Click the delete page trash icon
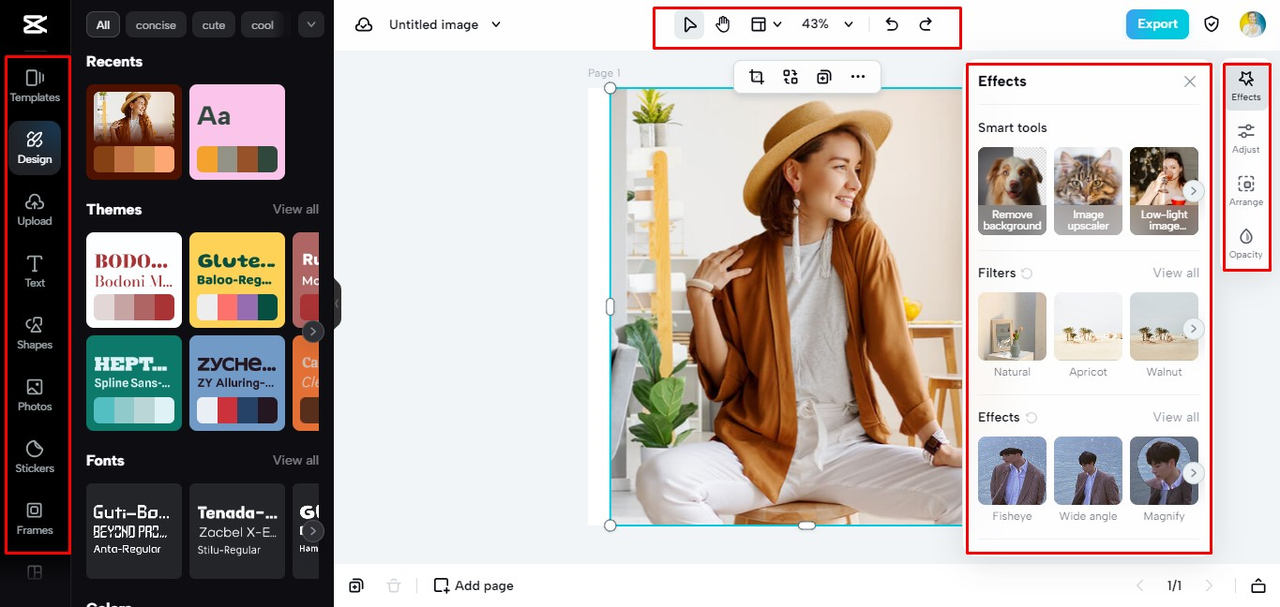Image resolution: width=1280 pixels, height=607 pixels. [394, 586]
